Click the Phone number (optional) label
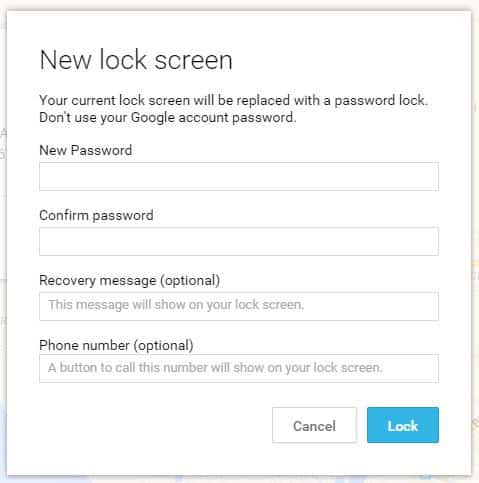Screen dimensions: 479x483 point(116,345)
